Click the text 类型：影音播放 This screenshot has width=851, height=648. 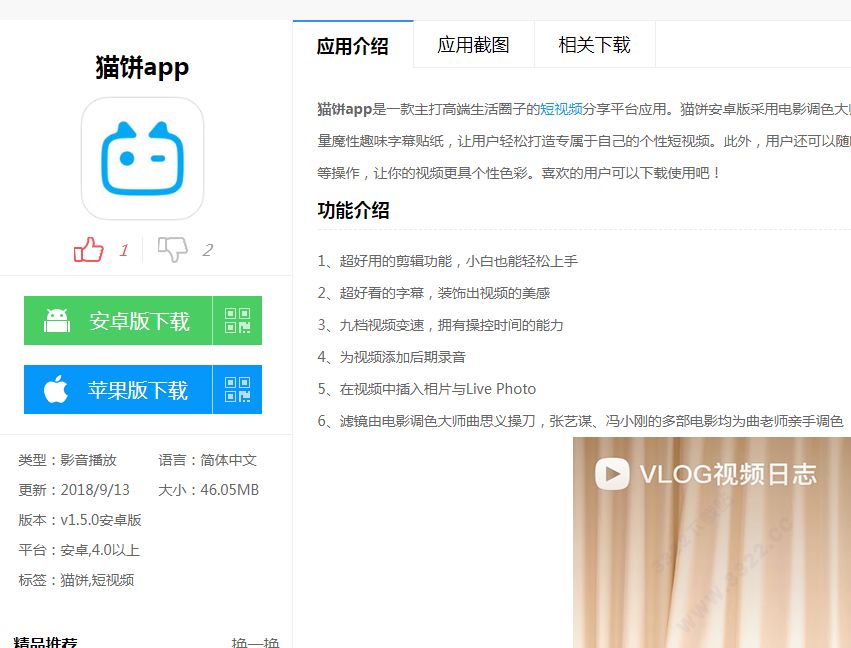pyautogui.click(x=68, y=460)
